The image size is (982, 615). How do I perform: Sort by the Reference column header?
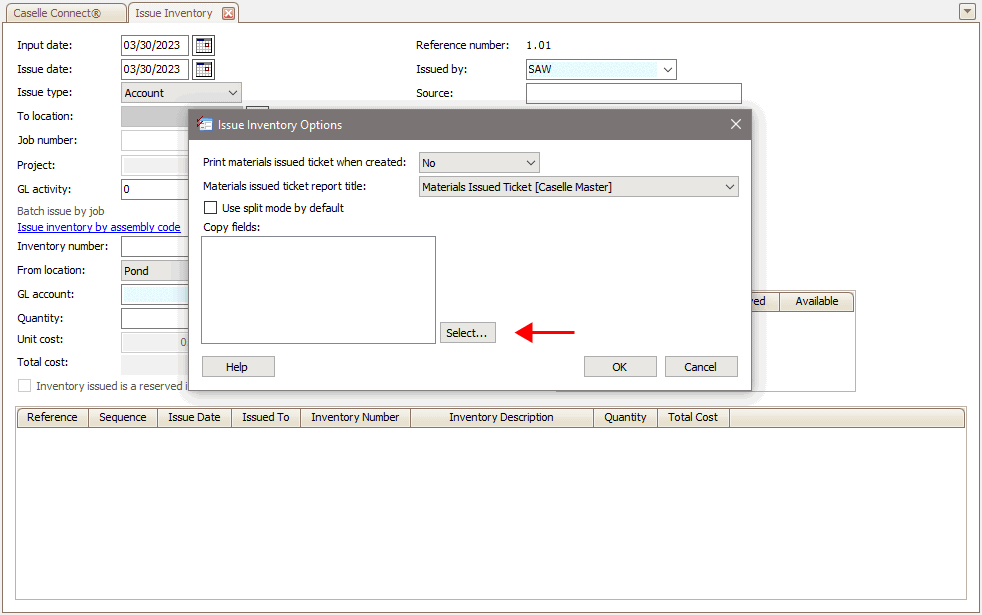point(53,417)
